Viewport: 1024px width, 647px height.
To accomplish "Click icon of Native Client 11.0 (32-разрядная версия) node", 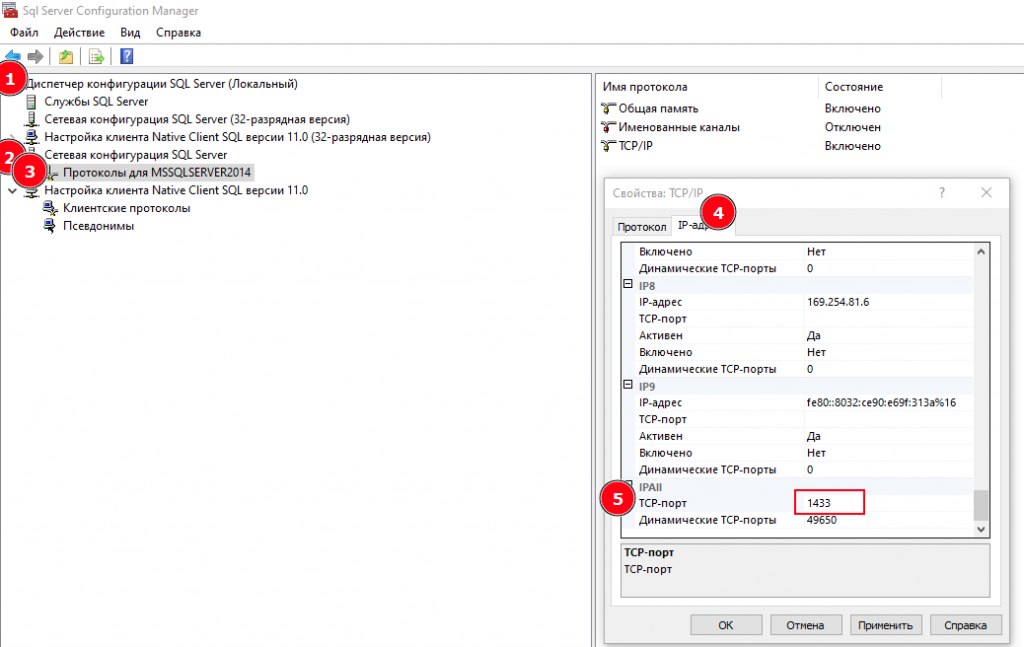I will pyautogui.click(x=31, y=137).
